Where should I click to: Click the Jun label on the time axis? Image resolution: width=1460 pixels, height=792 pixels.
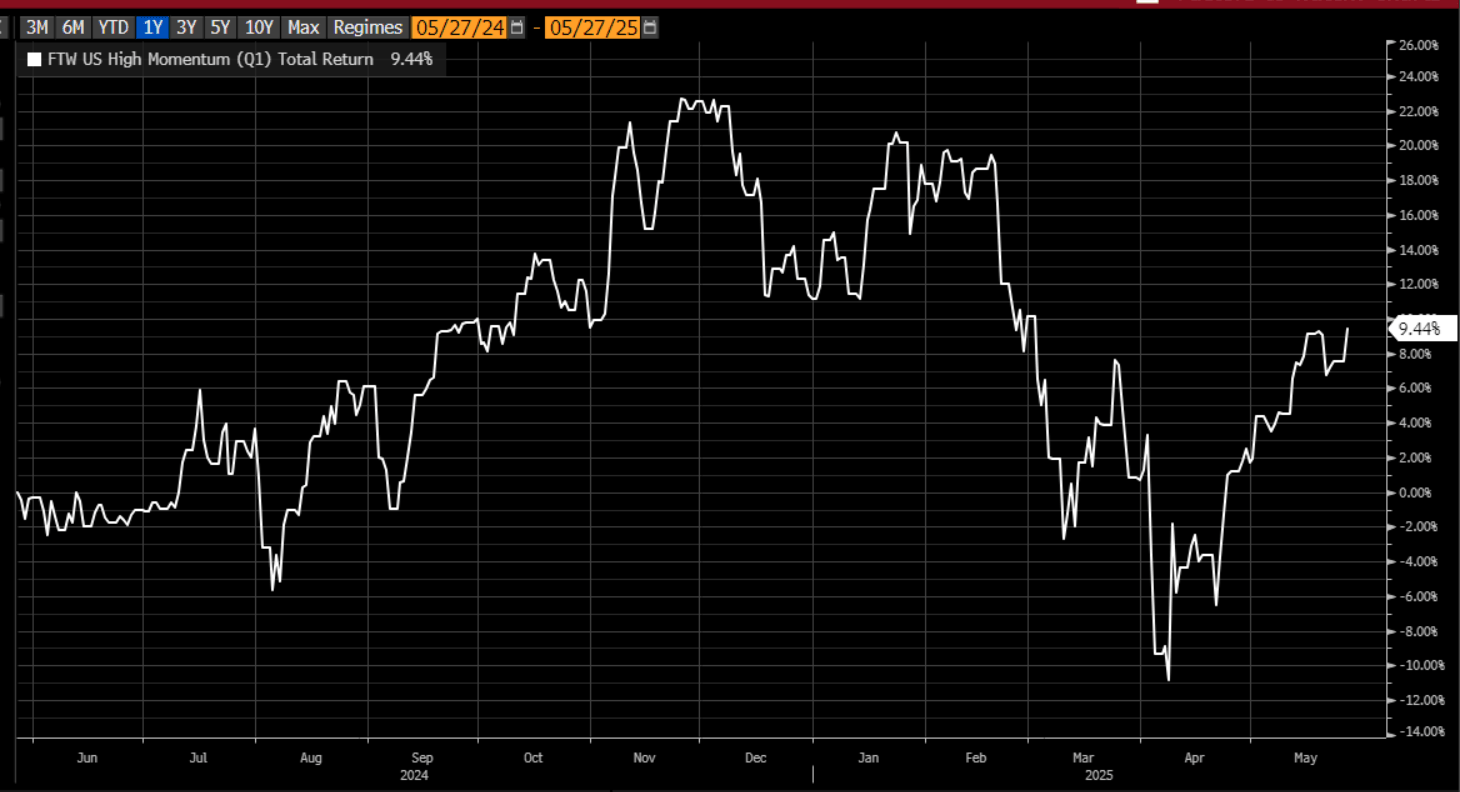tap(88, 758)
